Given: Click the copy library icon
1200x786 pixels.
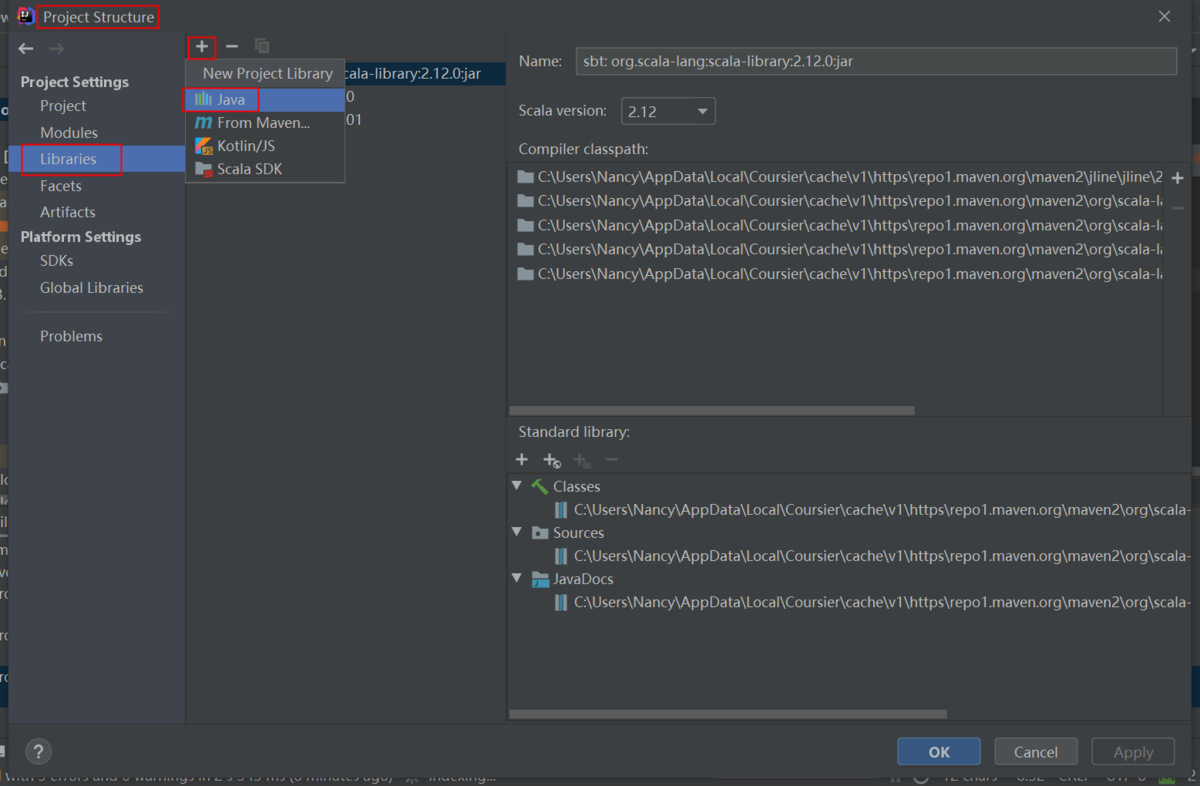Looking at the screenshot, I should [262, 46].
